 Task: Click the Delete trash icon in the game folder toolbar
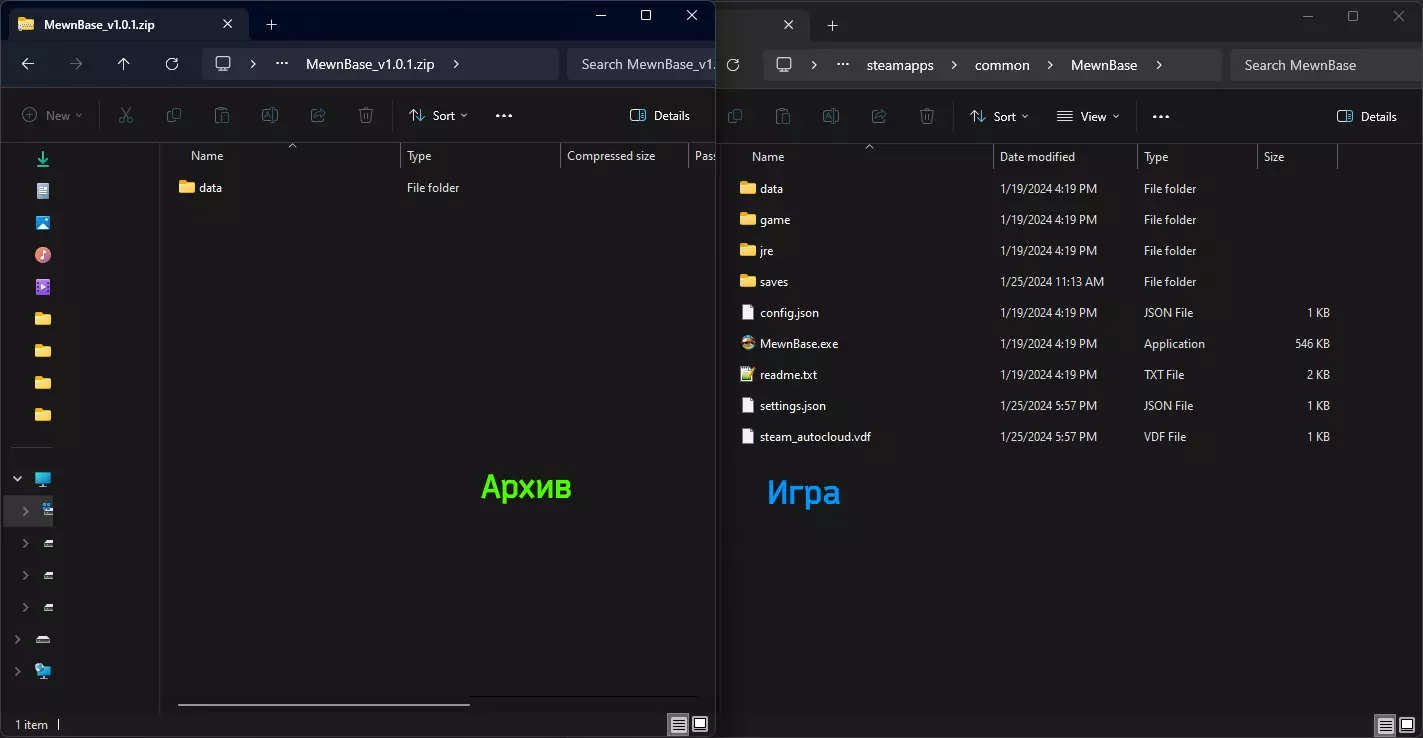[x=927, y=116]
